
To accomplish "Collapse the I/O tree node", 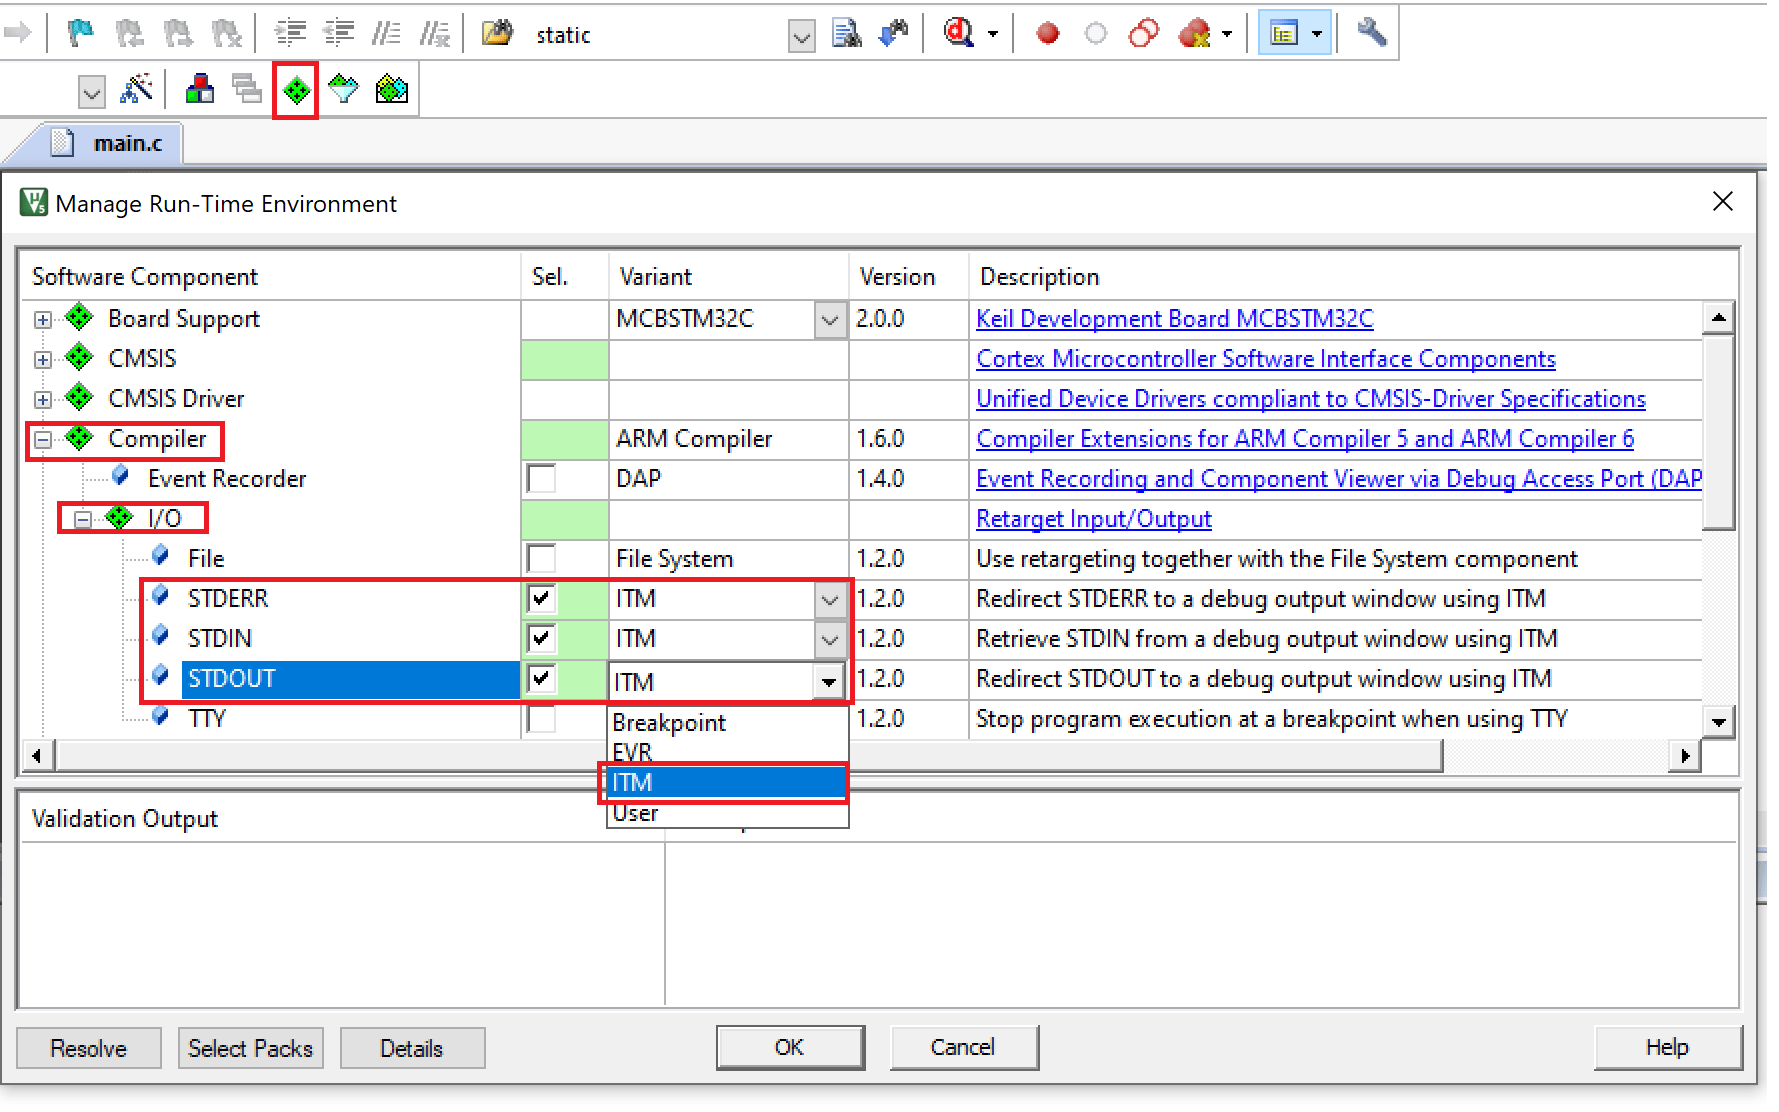I will click(82, 519).
